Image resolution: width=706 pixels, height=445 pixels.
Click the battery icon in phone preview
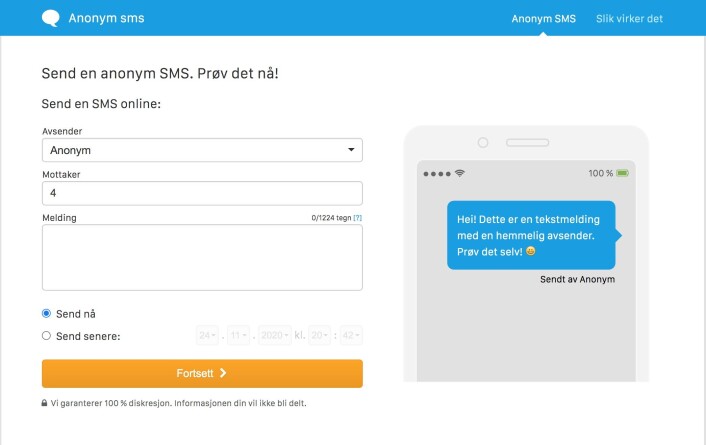622,173
